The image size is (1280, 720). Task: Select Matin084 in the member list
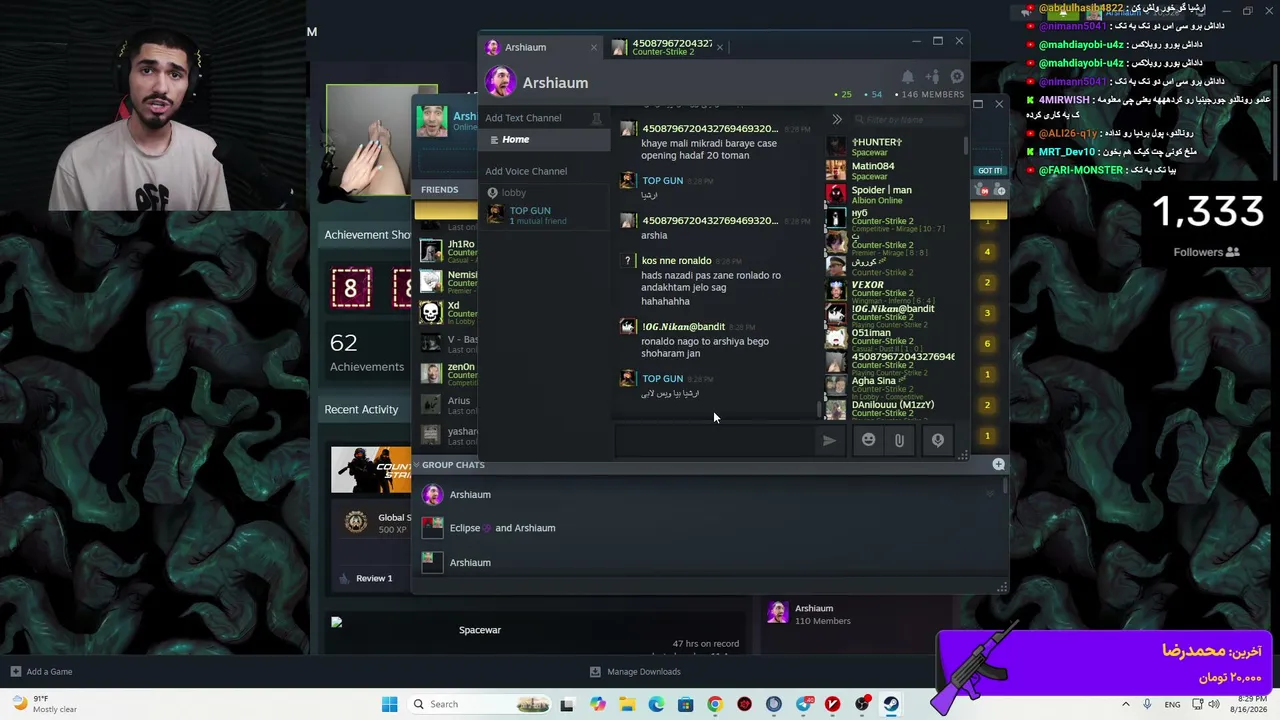pyautogui.click(x=890, y=171)
